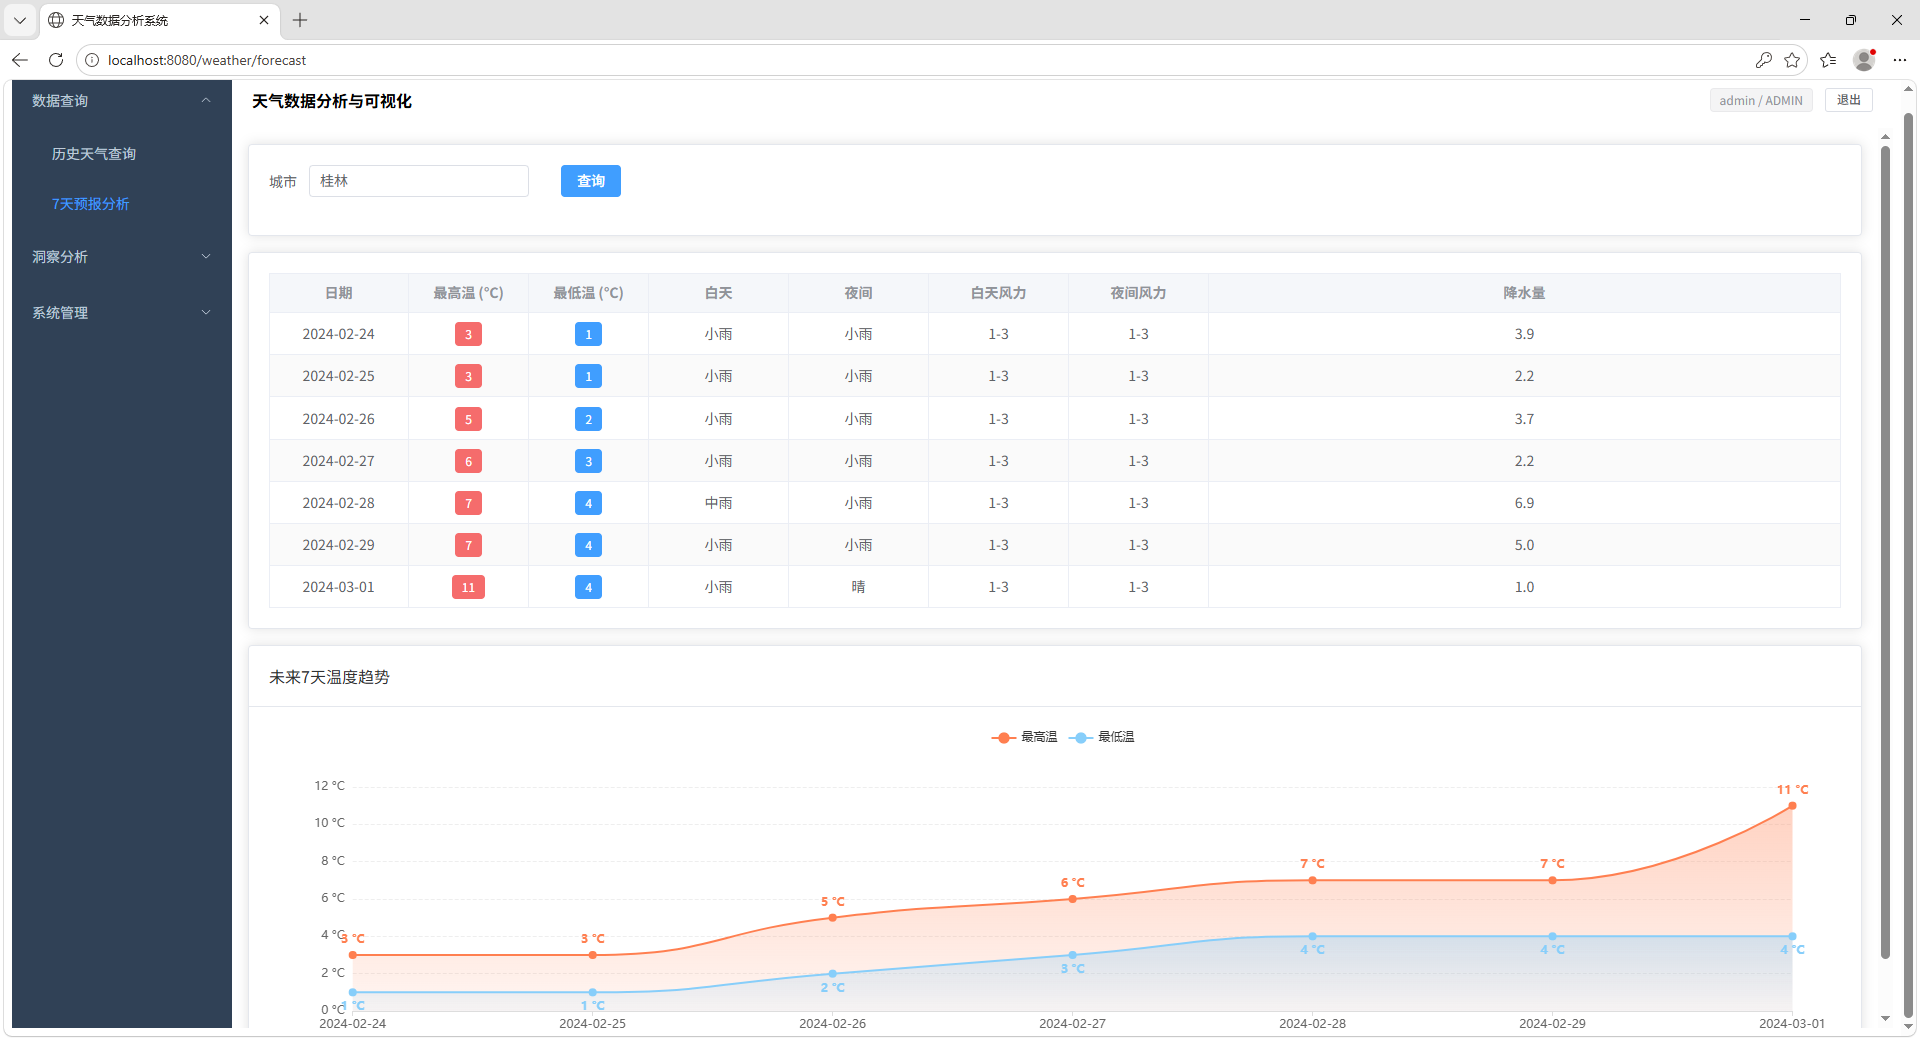Open the browser three-dot settings menu
This screenshot has width=1920, height=1040.
click(x=1900, y=60)
